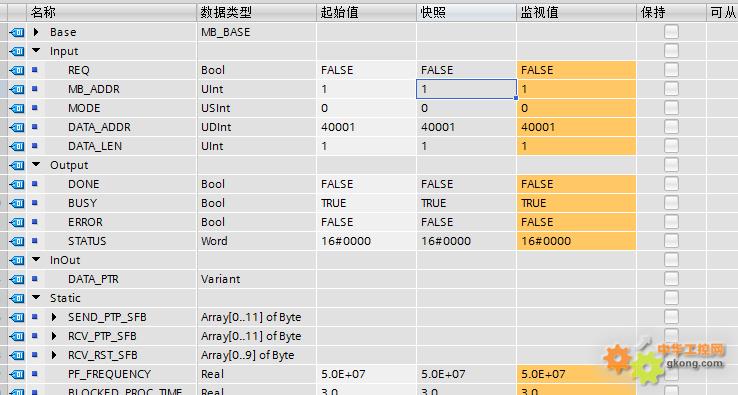Click the selected snapshot cell of MB_ADDR
738x395 pixels.
[x=466, y=89]
